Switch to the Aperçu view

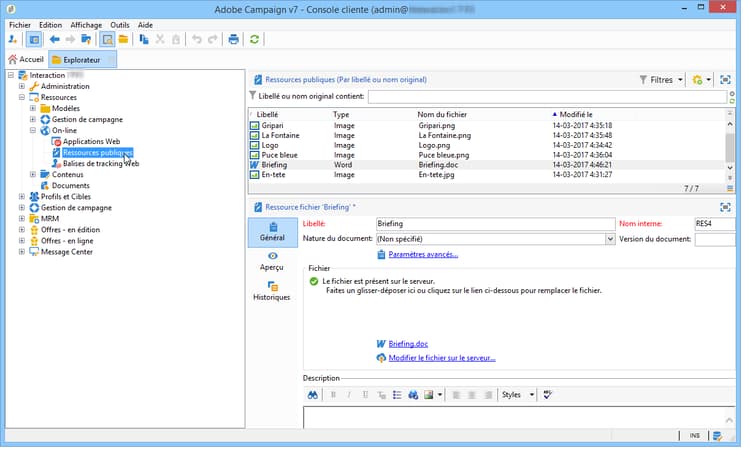point(272,262)
